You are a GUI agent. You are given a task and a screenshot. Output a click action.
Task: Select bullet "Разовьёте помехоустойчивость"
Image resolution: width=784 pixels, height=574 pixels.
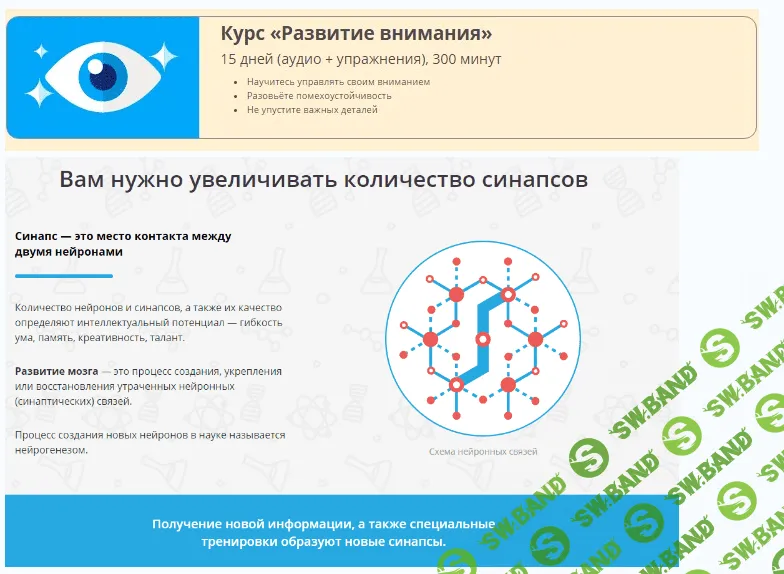coord(319,96)
